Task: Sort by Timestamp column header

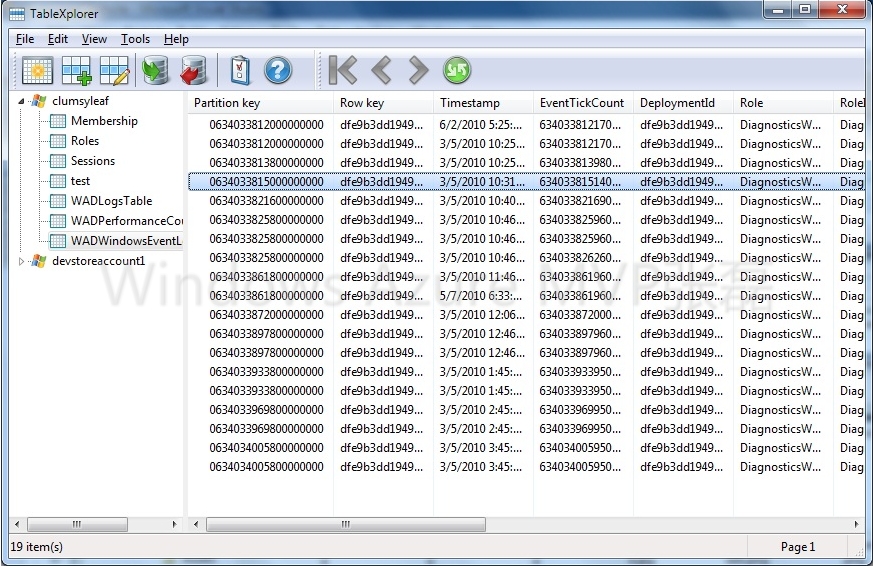Action: click(483, 103)
